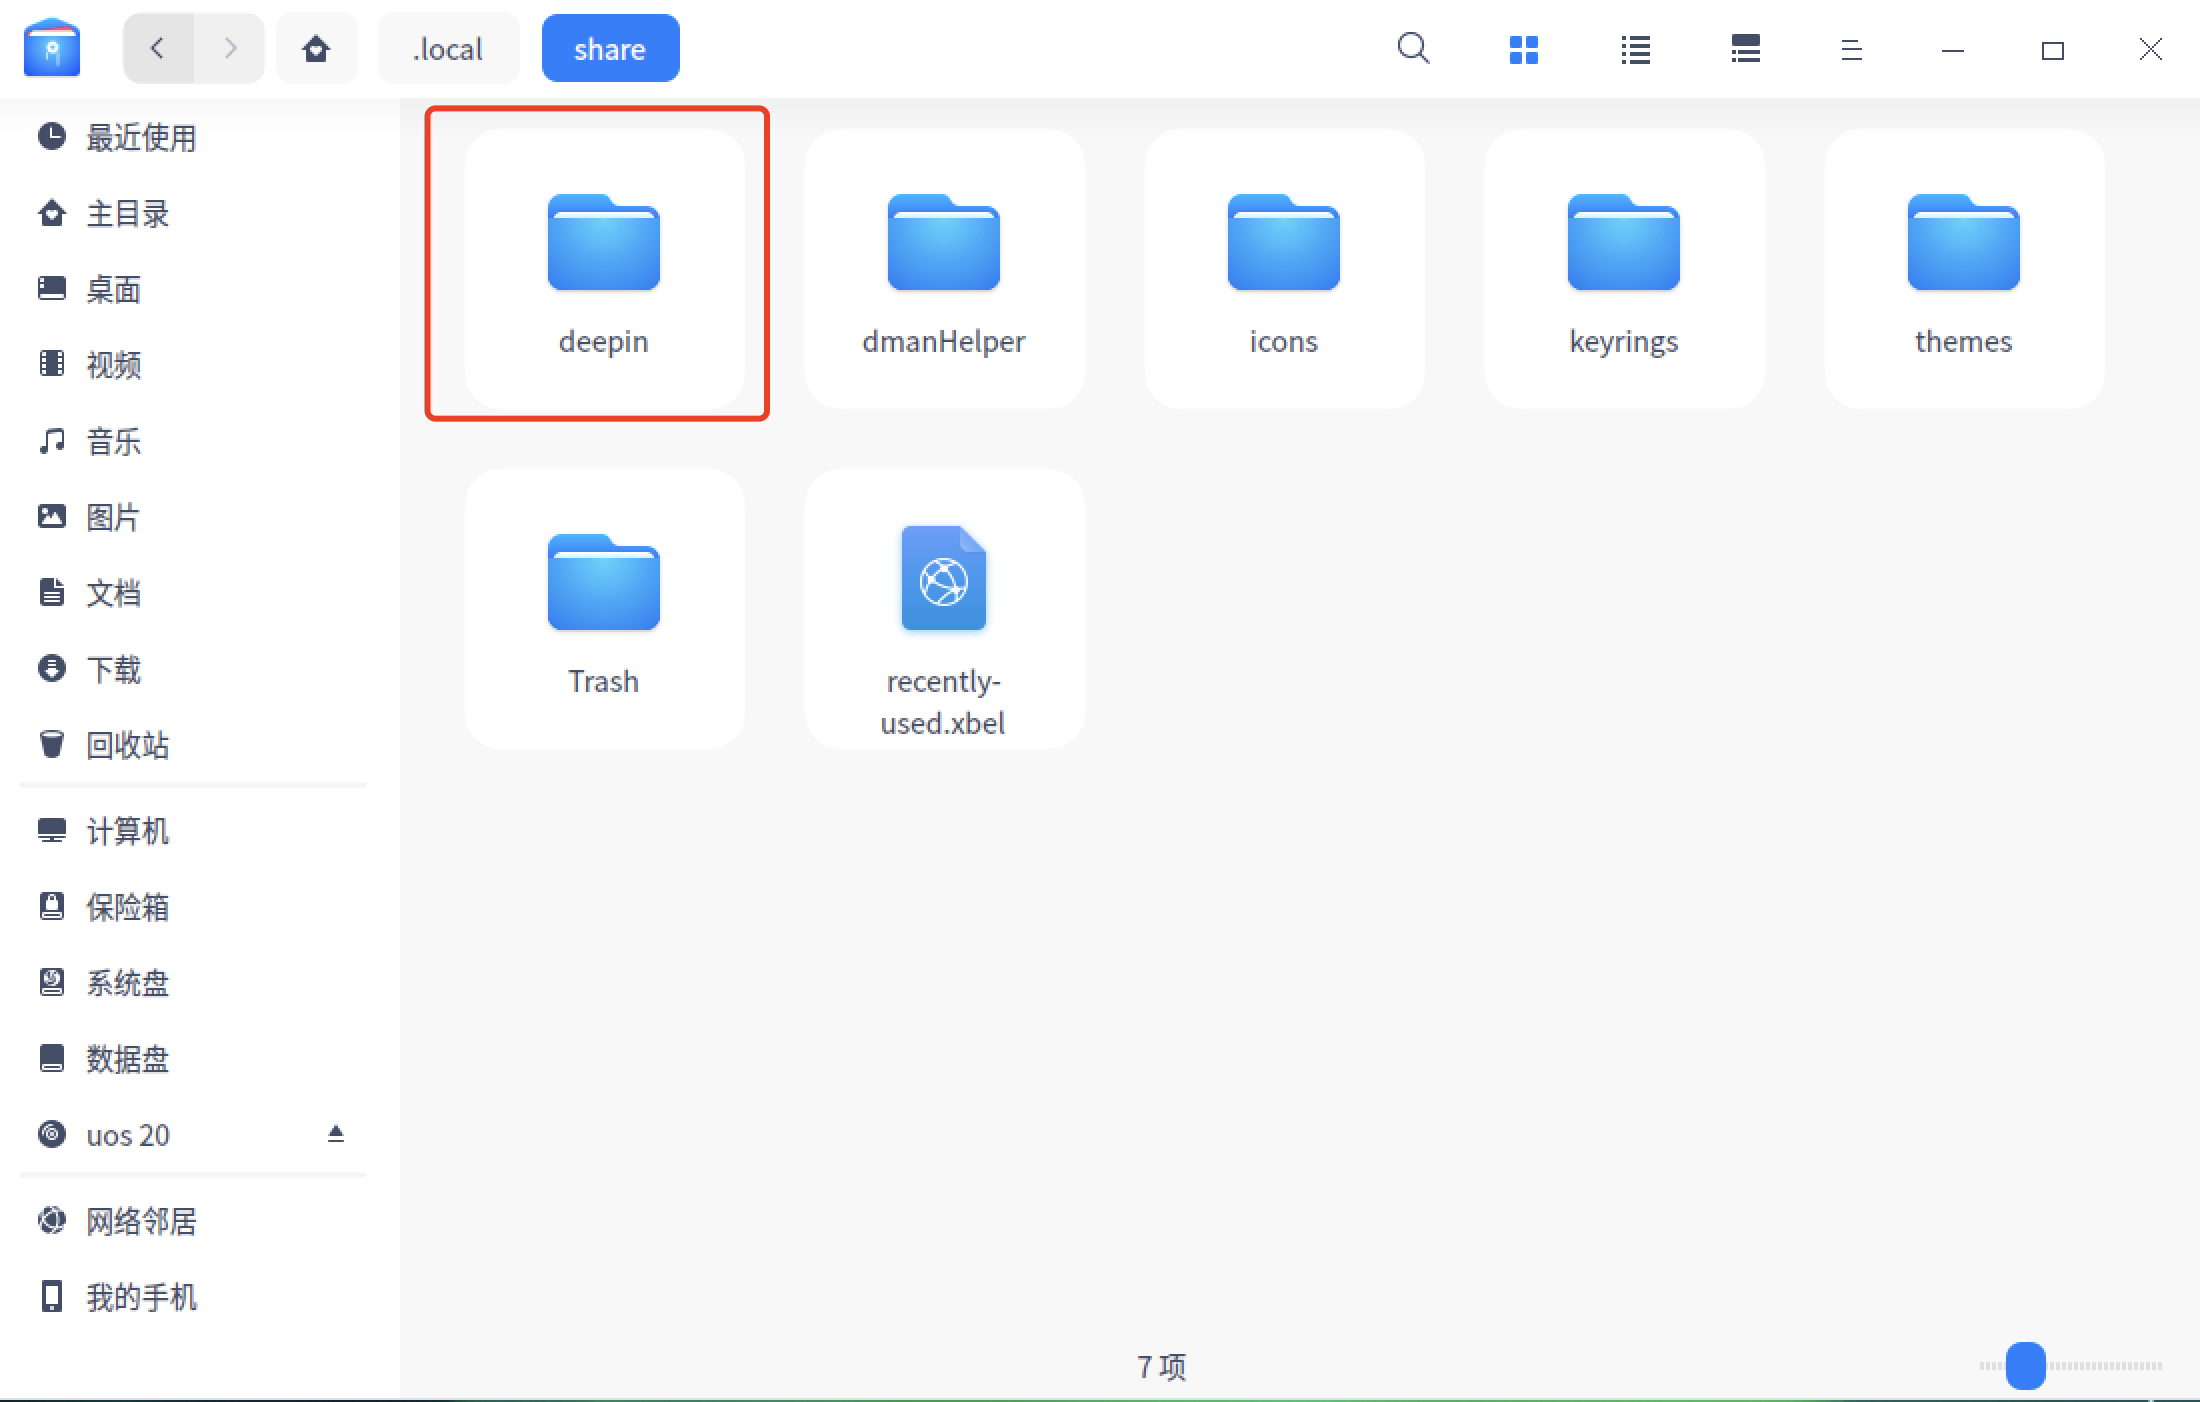Minimize the file manager window
Image resolution: width=2200 pixels, height=1402 pixels.
[x=1952, y=49]
